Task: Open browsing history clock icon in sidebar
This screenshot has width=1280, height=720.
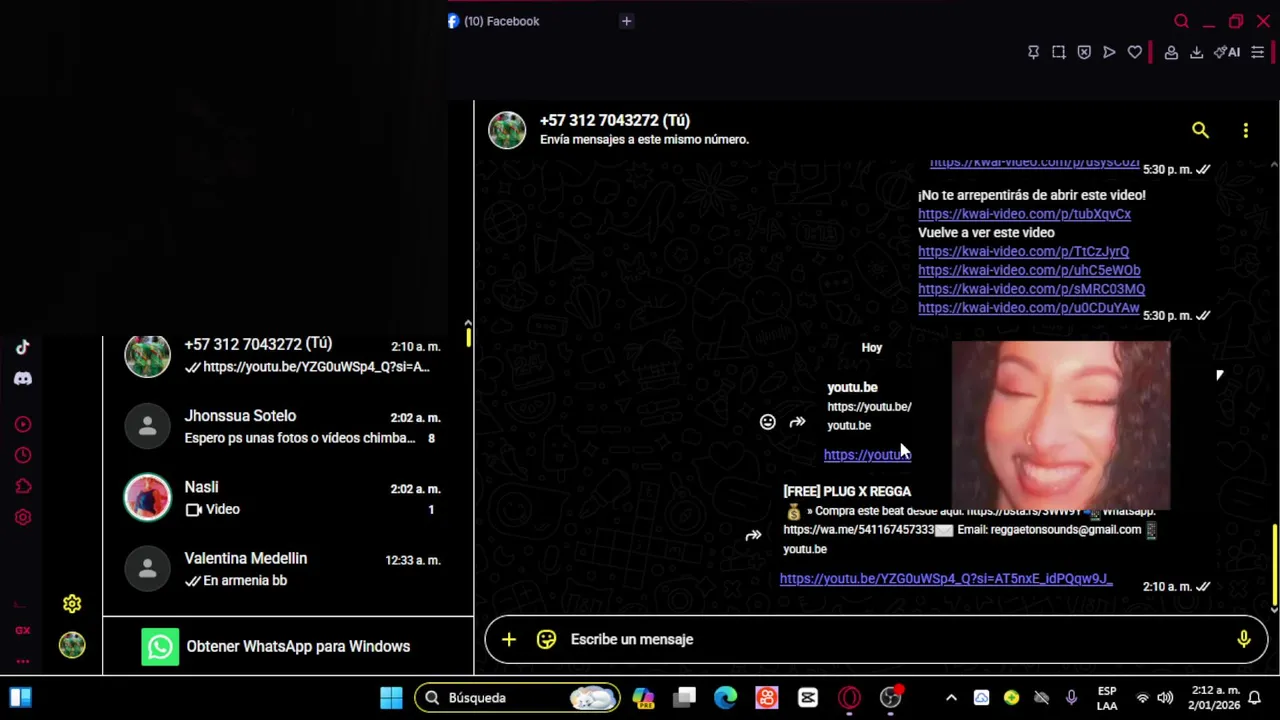Action: point(23,455)
